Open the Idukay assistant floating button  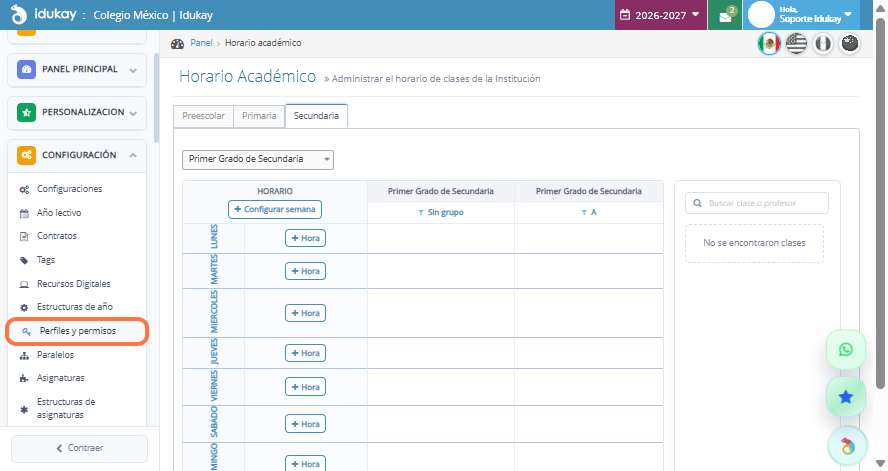[847, 446]
